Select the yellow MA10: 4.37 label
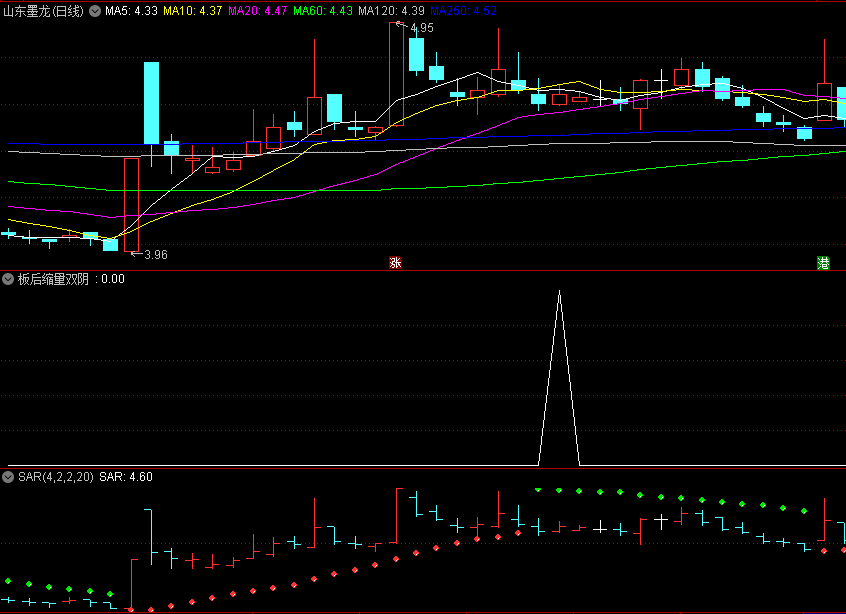Image resolution: width=846 pixels, height=614 pixels. pyautogui.click(x=193, y=11)
